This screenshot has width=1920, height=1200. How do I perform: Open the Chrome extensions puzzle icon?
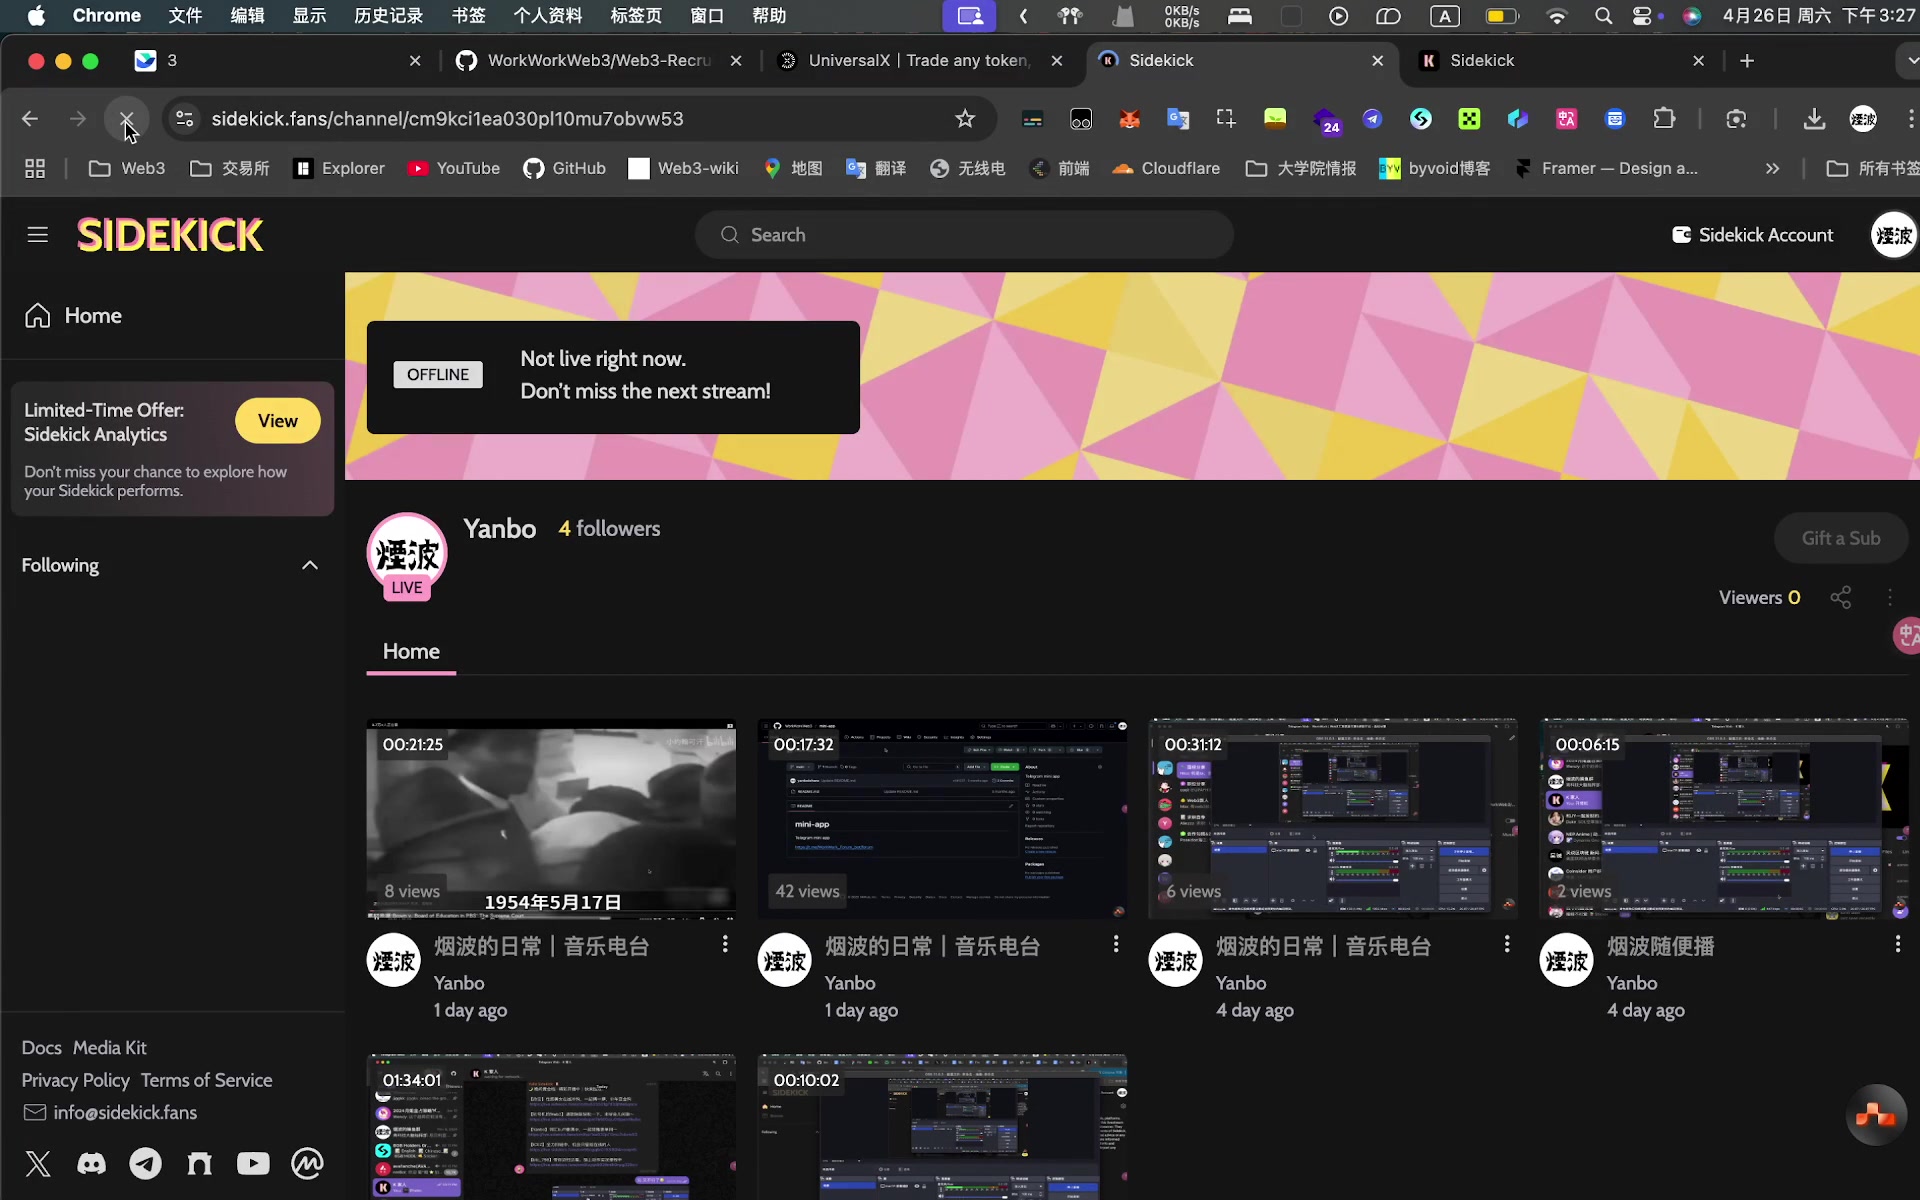coord(1664,119)
